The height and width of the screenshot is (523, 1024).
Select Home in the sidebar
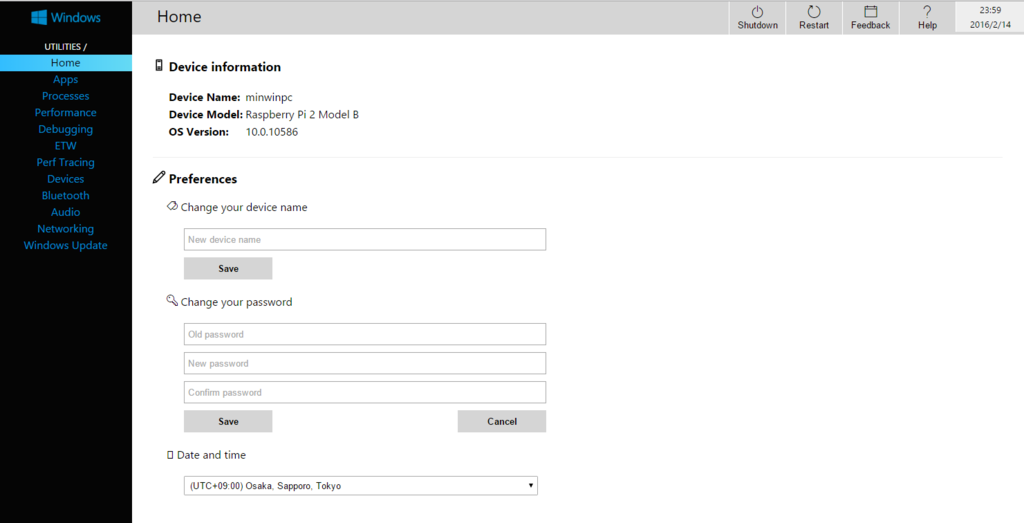[x=65, y=63]
